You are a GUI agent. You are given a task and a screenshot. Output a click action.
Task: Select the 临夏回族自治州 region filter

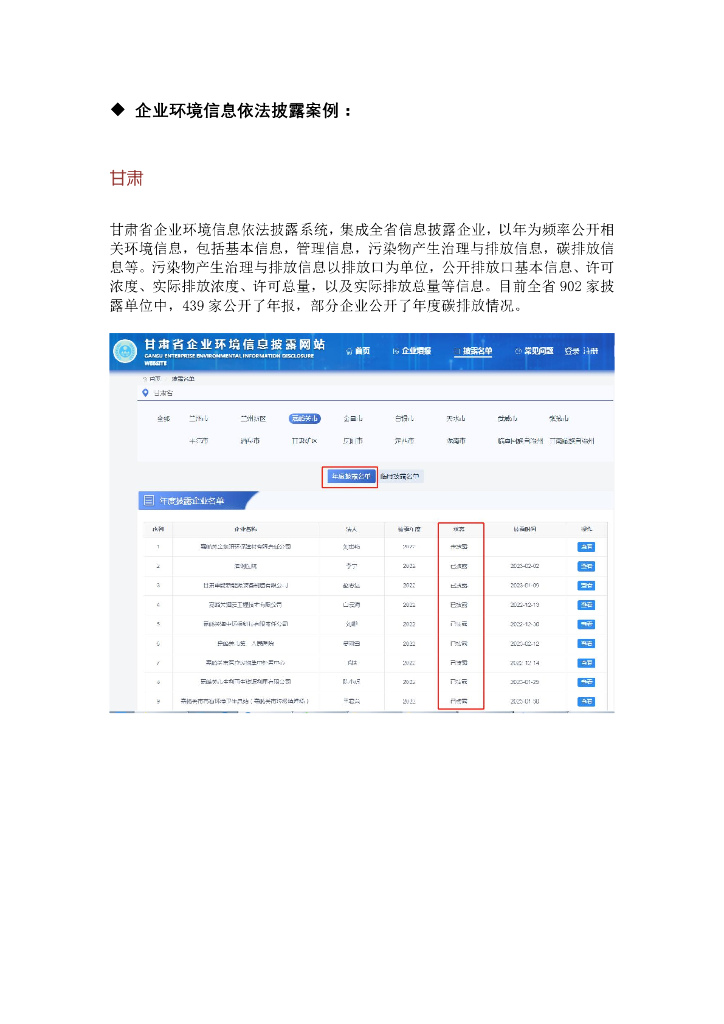click(x=520, y=441)
